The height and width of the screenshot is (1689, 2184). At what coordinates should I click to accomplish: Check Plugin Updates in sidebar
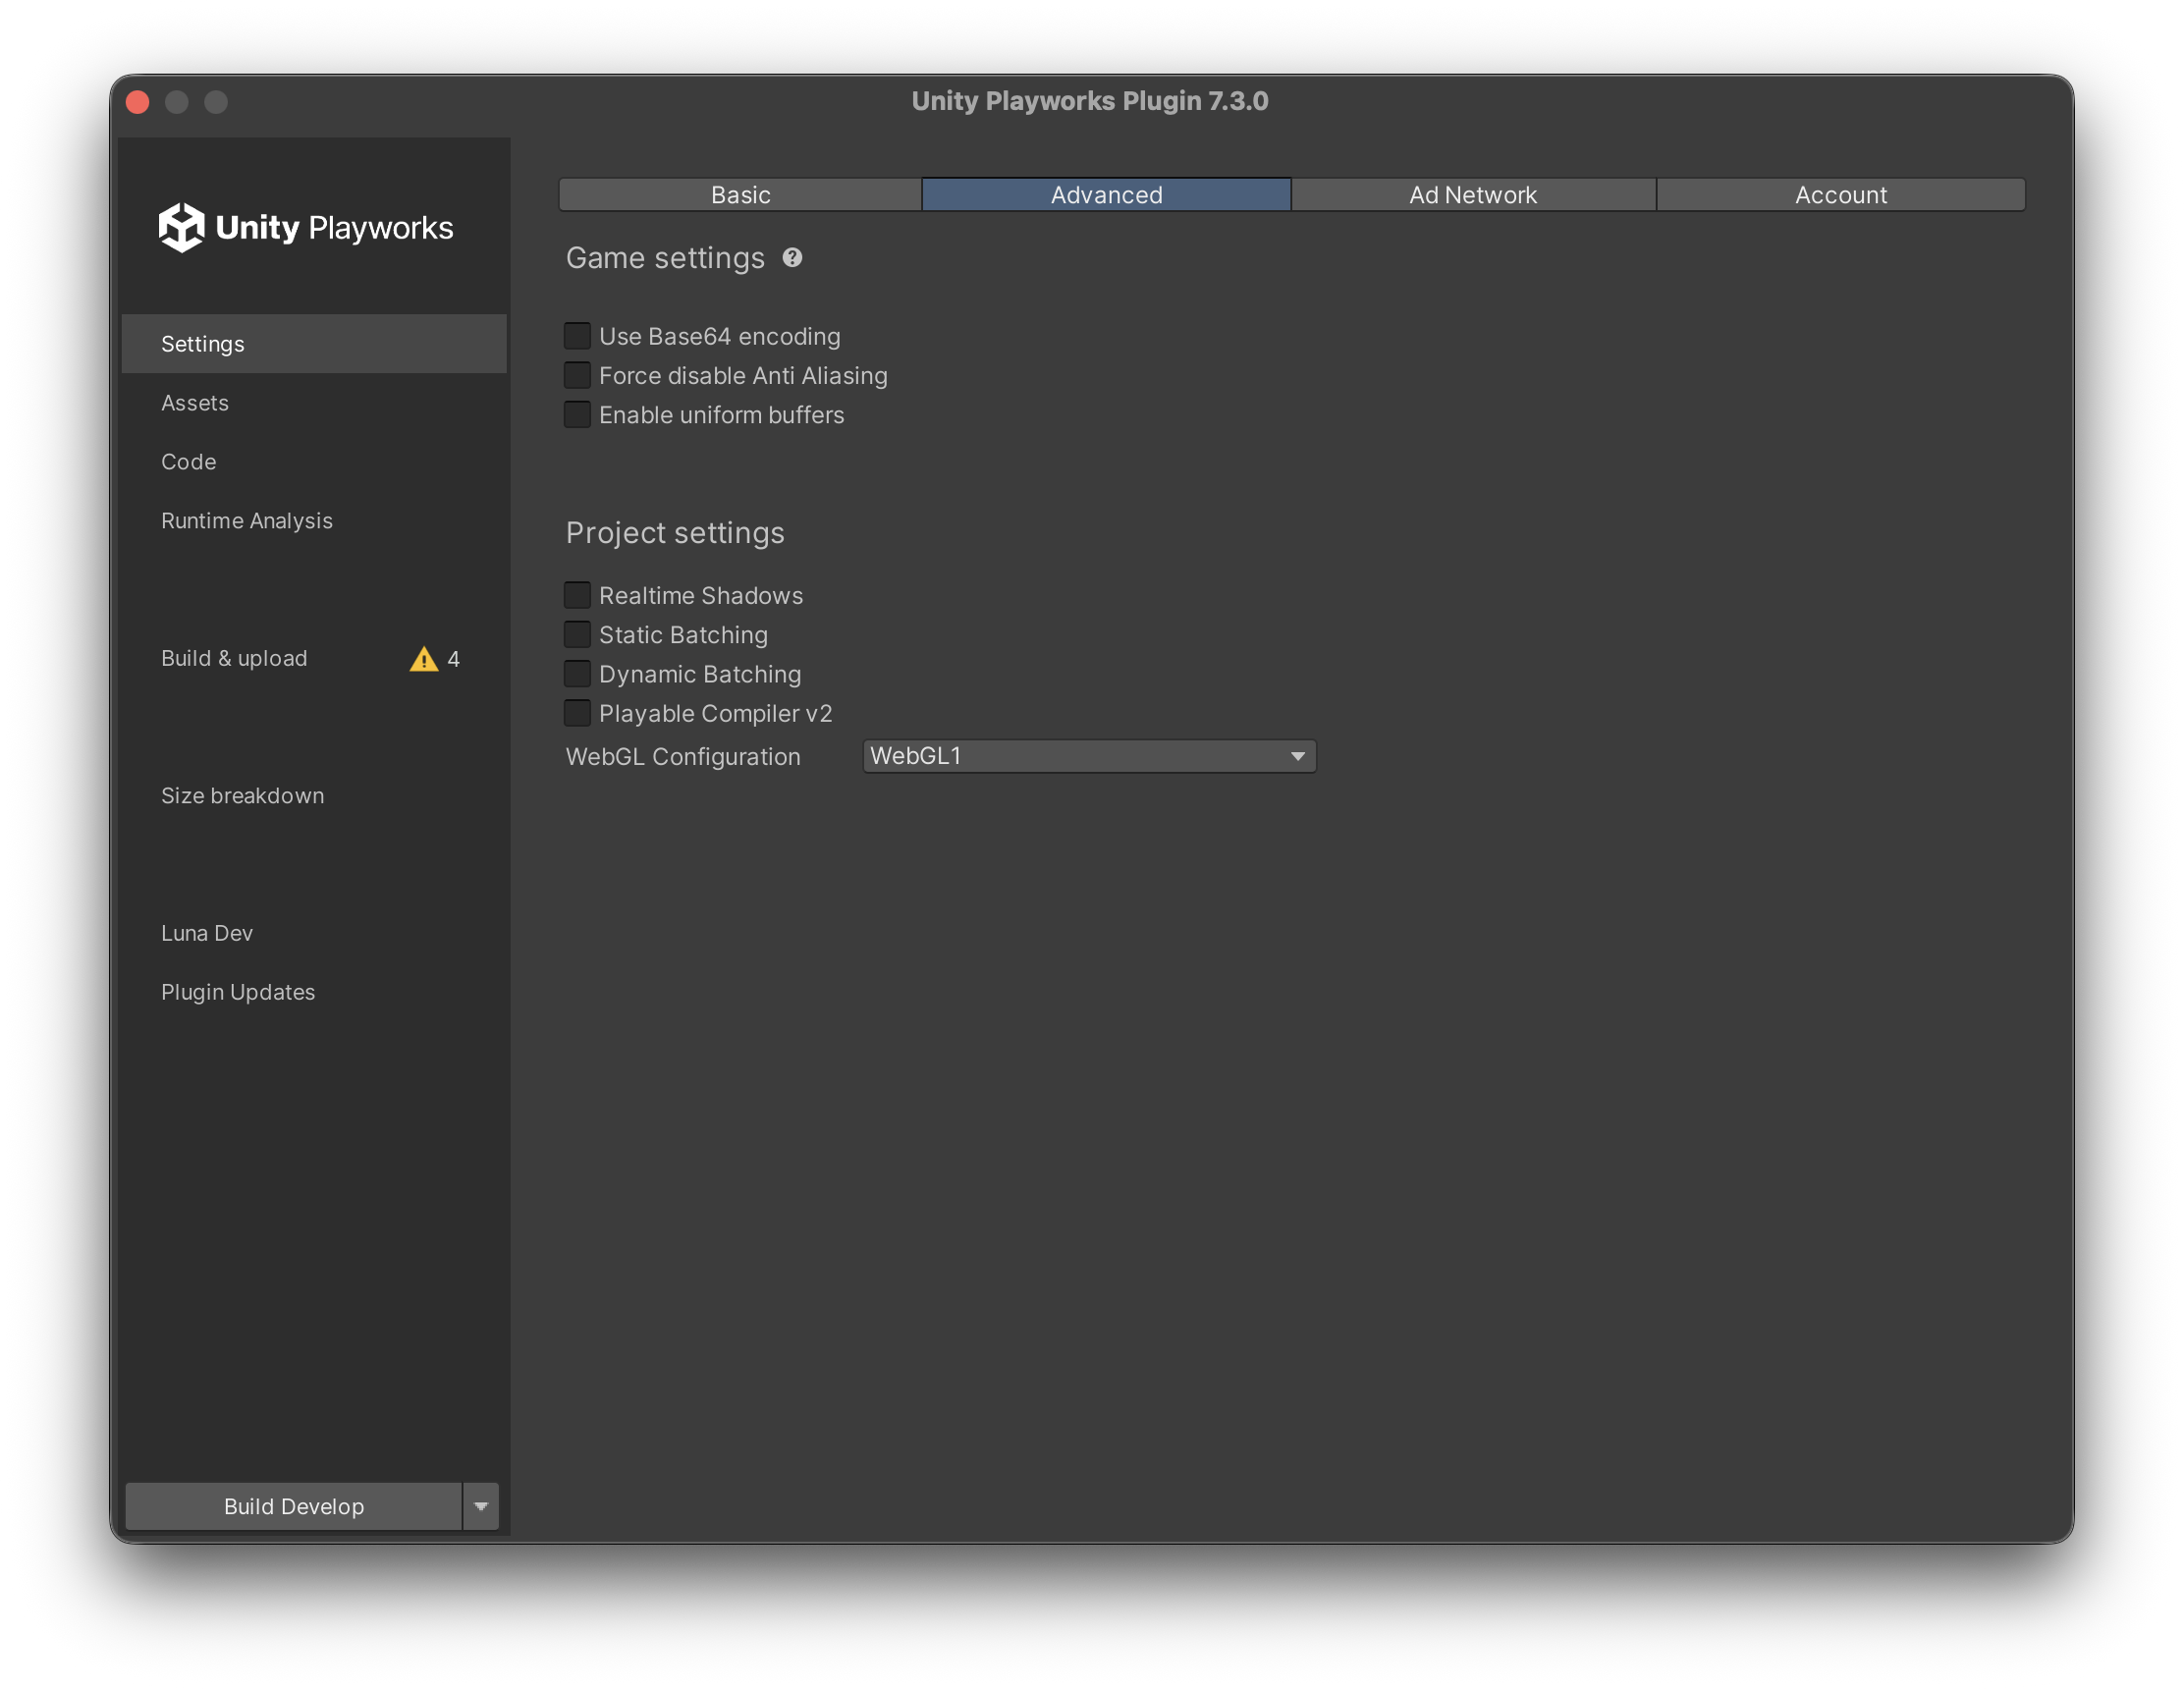click(x=314, y=992)
